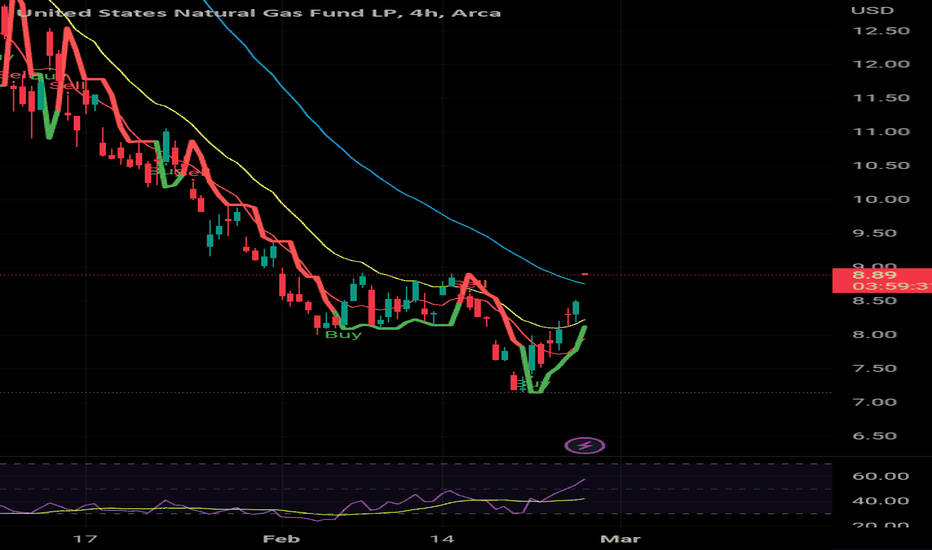Click the Mar label on time axis

(621, 539)
